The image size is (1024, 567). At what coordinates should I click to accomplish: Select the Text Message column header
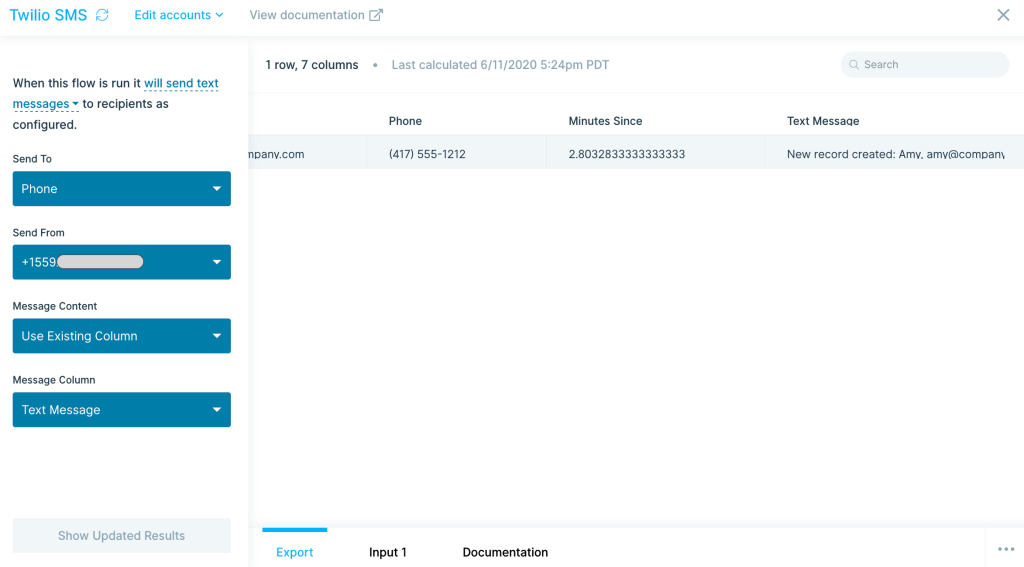pos(823,121)
